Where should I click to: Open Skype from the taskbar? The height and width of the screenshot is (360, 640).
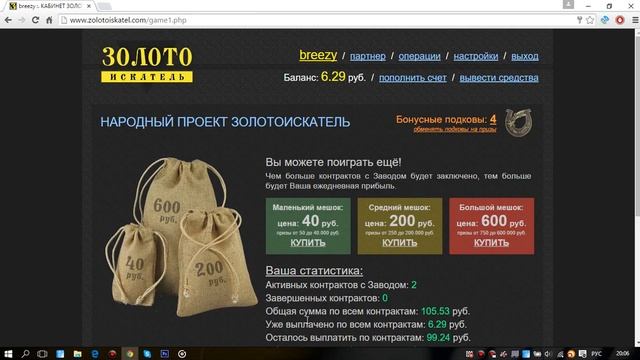(147, 354)
